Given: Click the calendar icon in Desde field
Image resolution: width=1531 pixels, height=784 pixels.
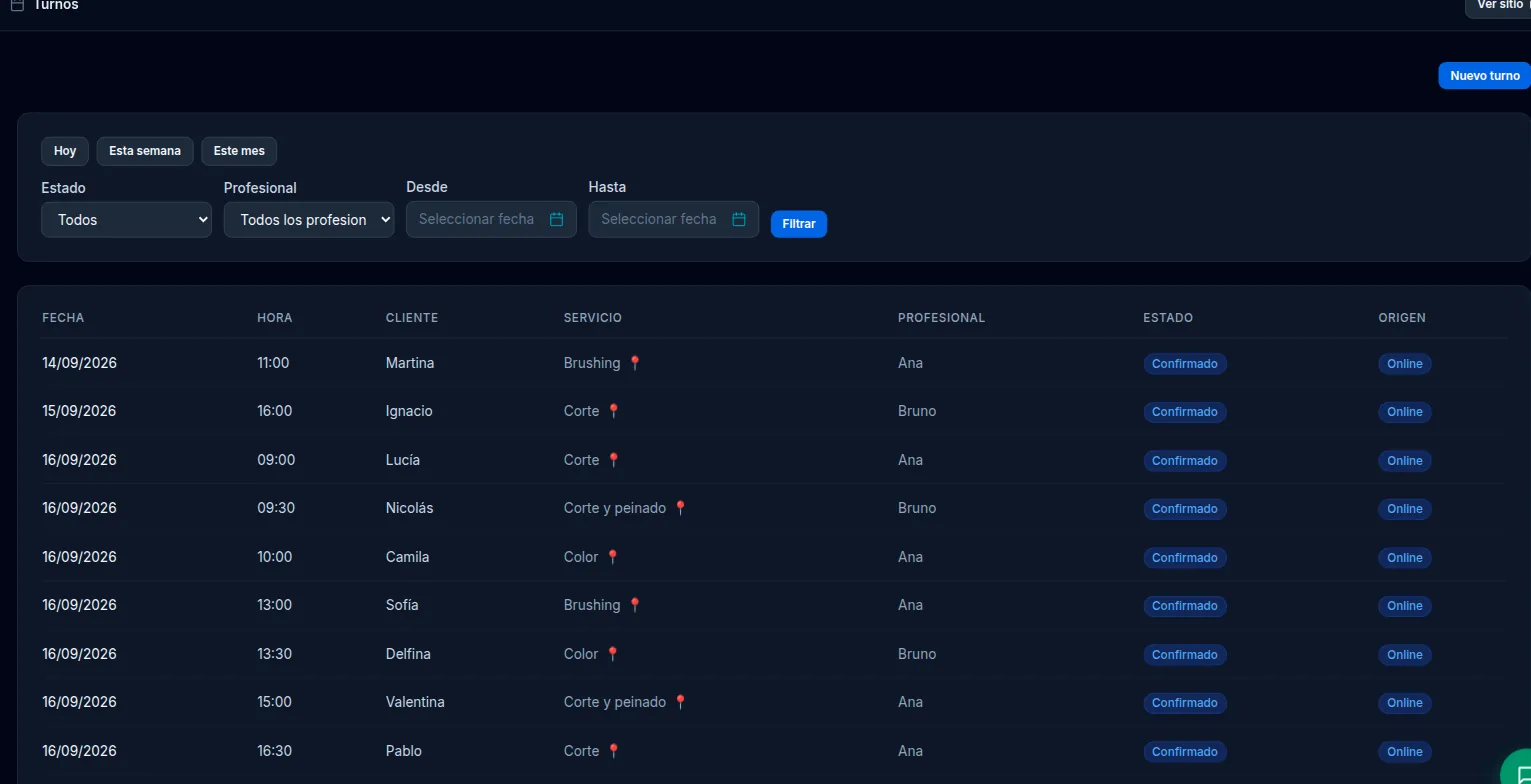Looking at the screenshot, I should coord(557,219).
